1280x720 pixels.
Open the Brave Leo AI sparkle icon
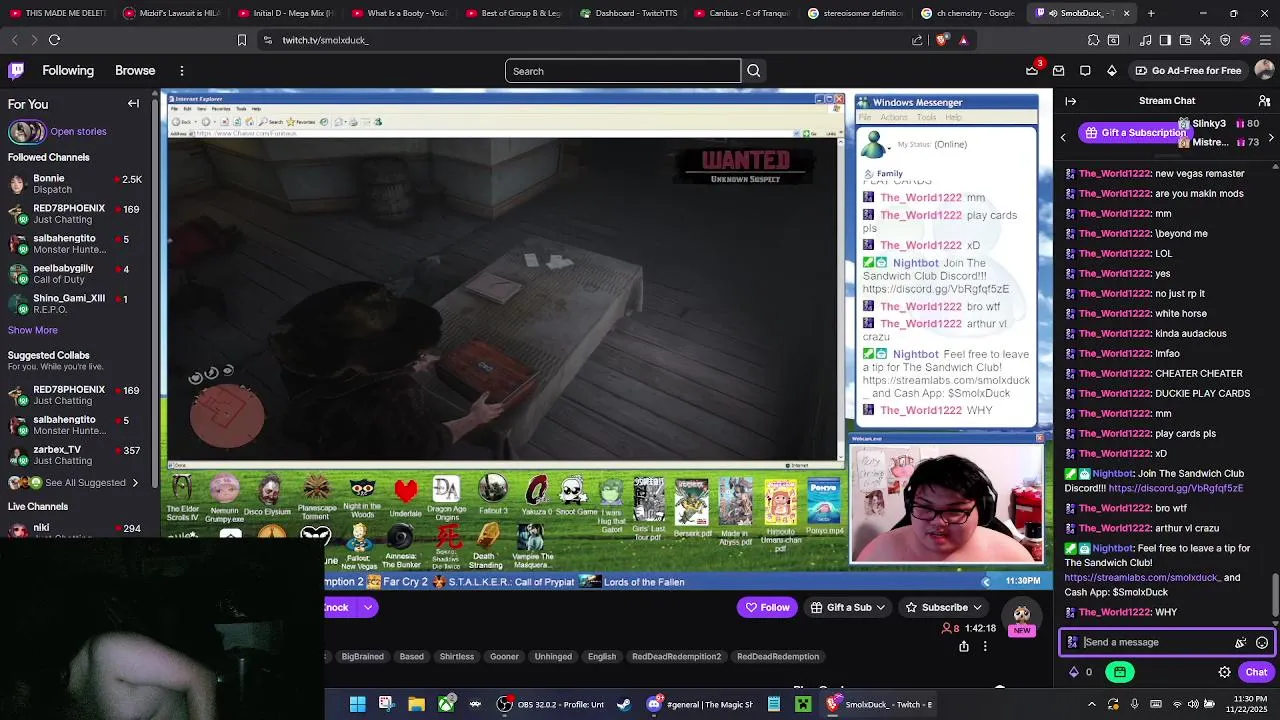[x=1206, y=40]
